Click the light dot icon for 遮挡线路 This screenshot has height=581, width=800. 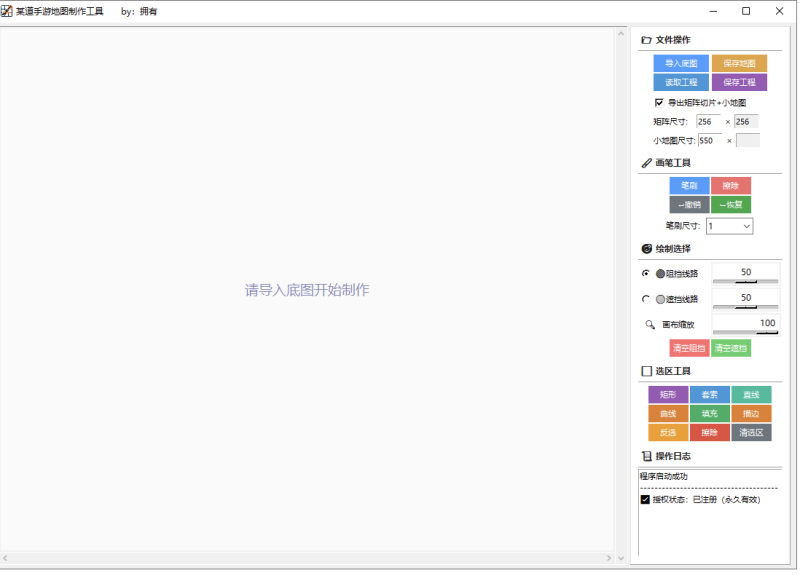(x=660, y=299)
